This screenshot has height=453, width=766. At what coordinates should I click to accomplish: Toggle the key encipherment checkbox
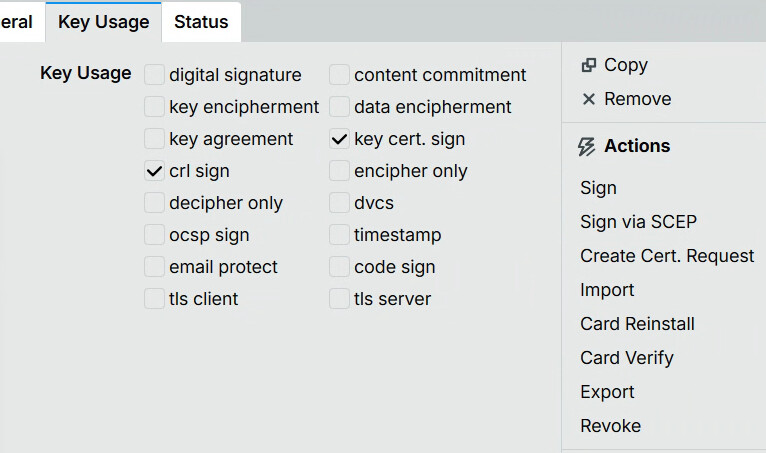pos(154,107)
